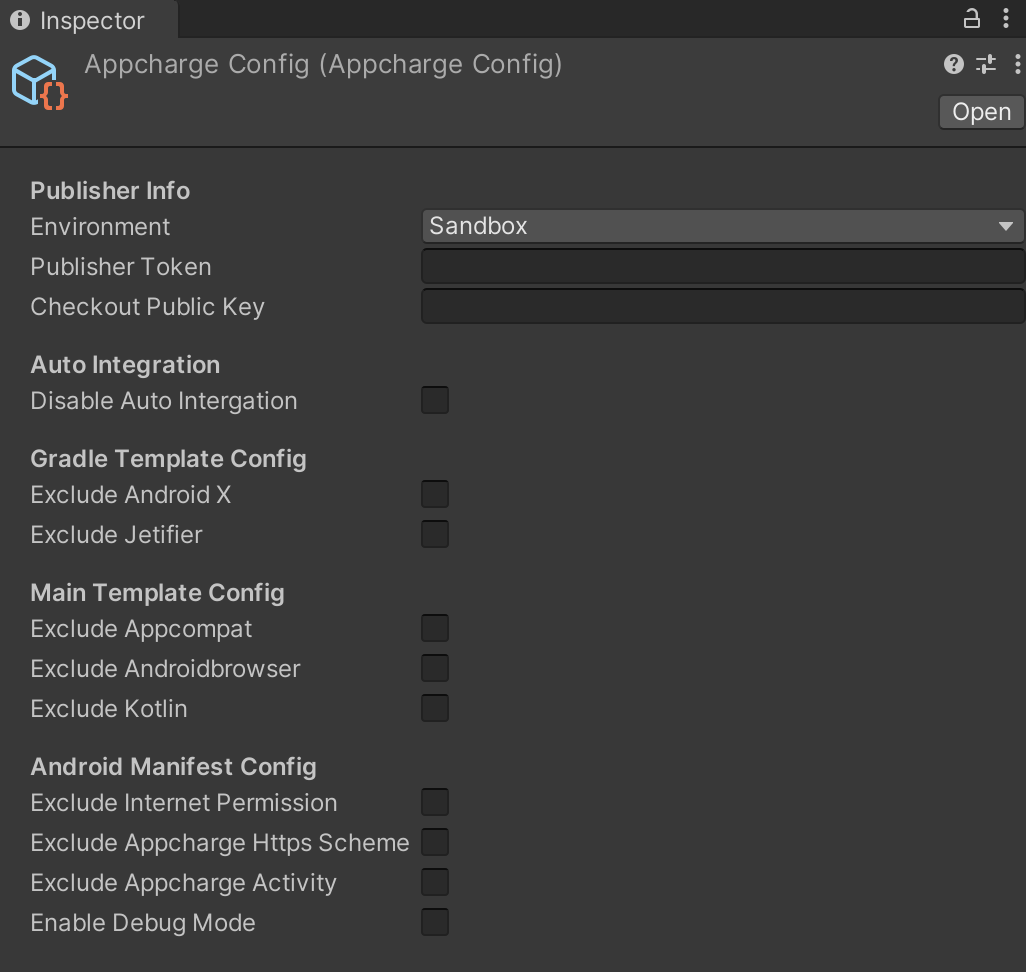The image size is (1026, 972).
Task: Click the Open button
Action: pos(981,112)
